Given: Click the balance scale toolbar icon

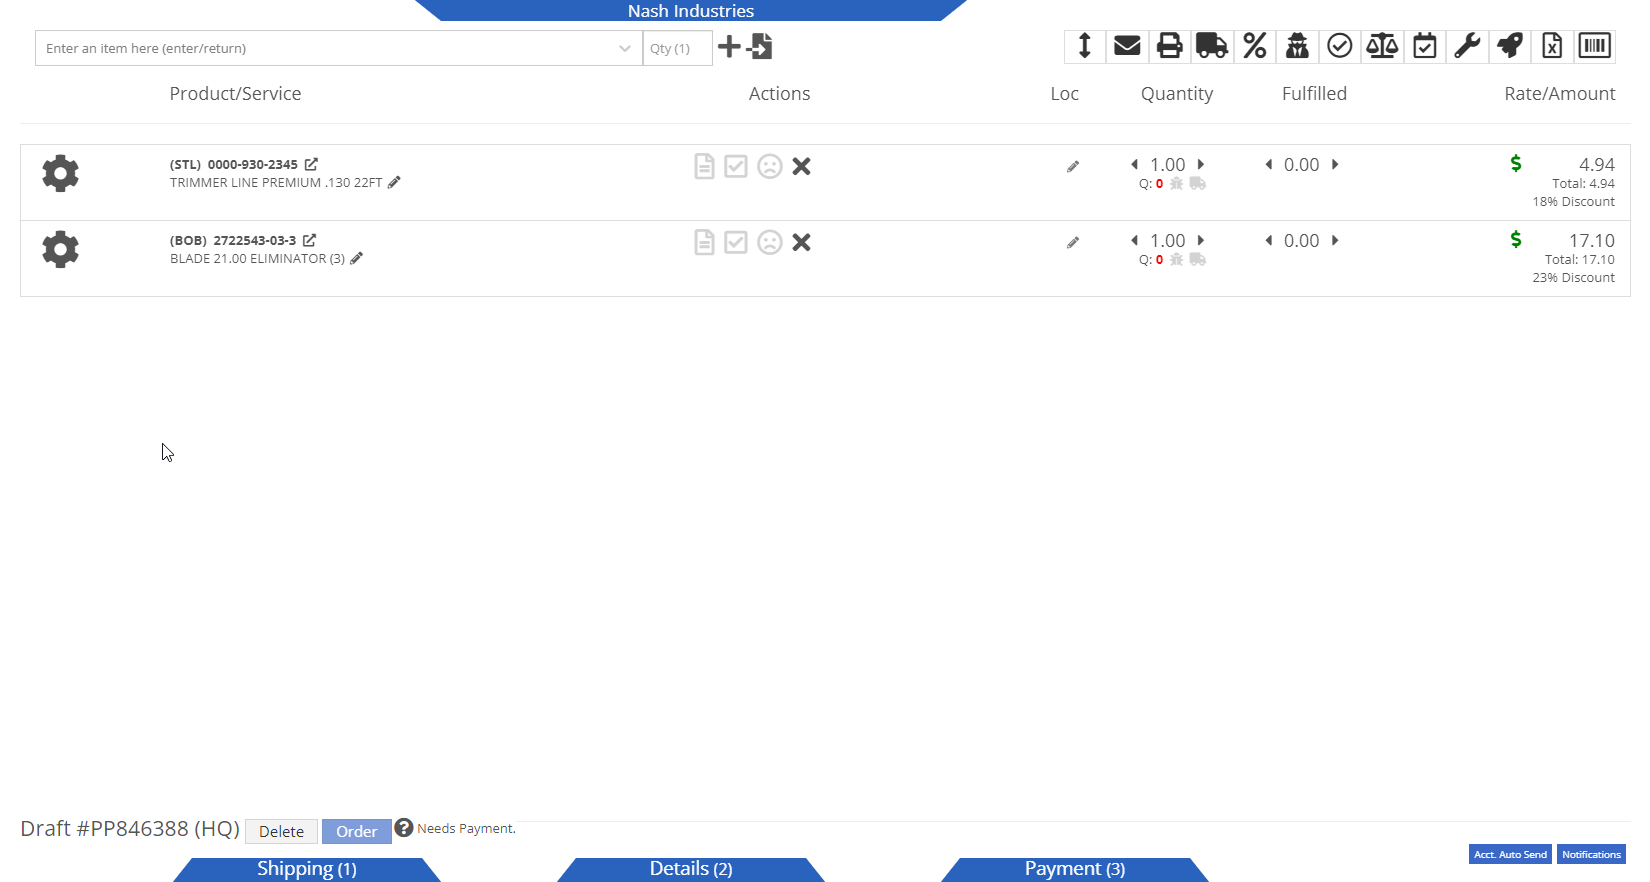Looking at the screenshot, I should [1382, 46].
